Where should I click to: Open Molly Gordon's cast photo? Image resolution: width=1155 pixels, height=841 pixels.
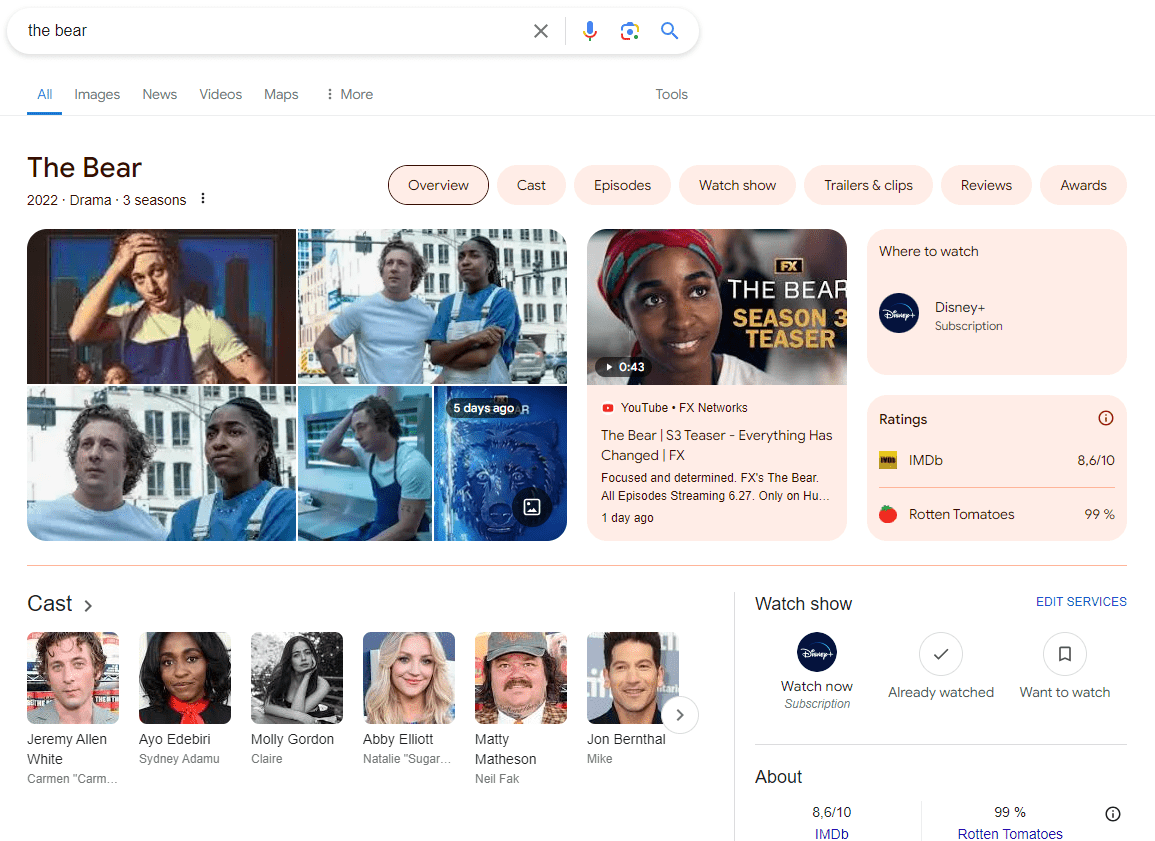[x=297, y=678]
